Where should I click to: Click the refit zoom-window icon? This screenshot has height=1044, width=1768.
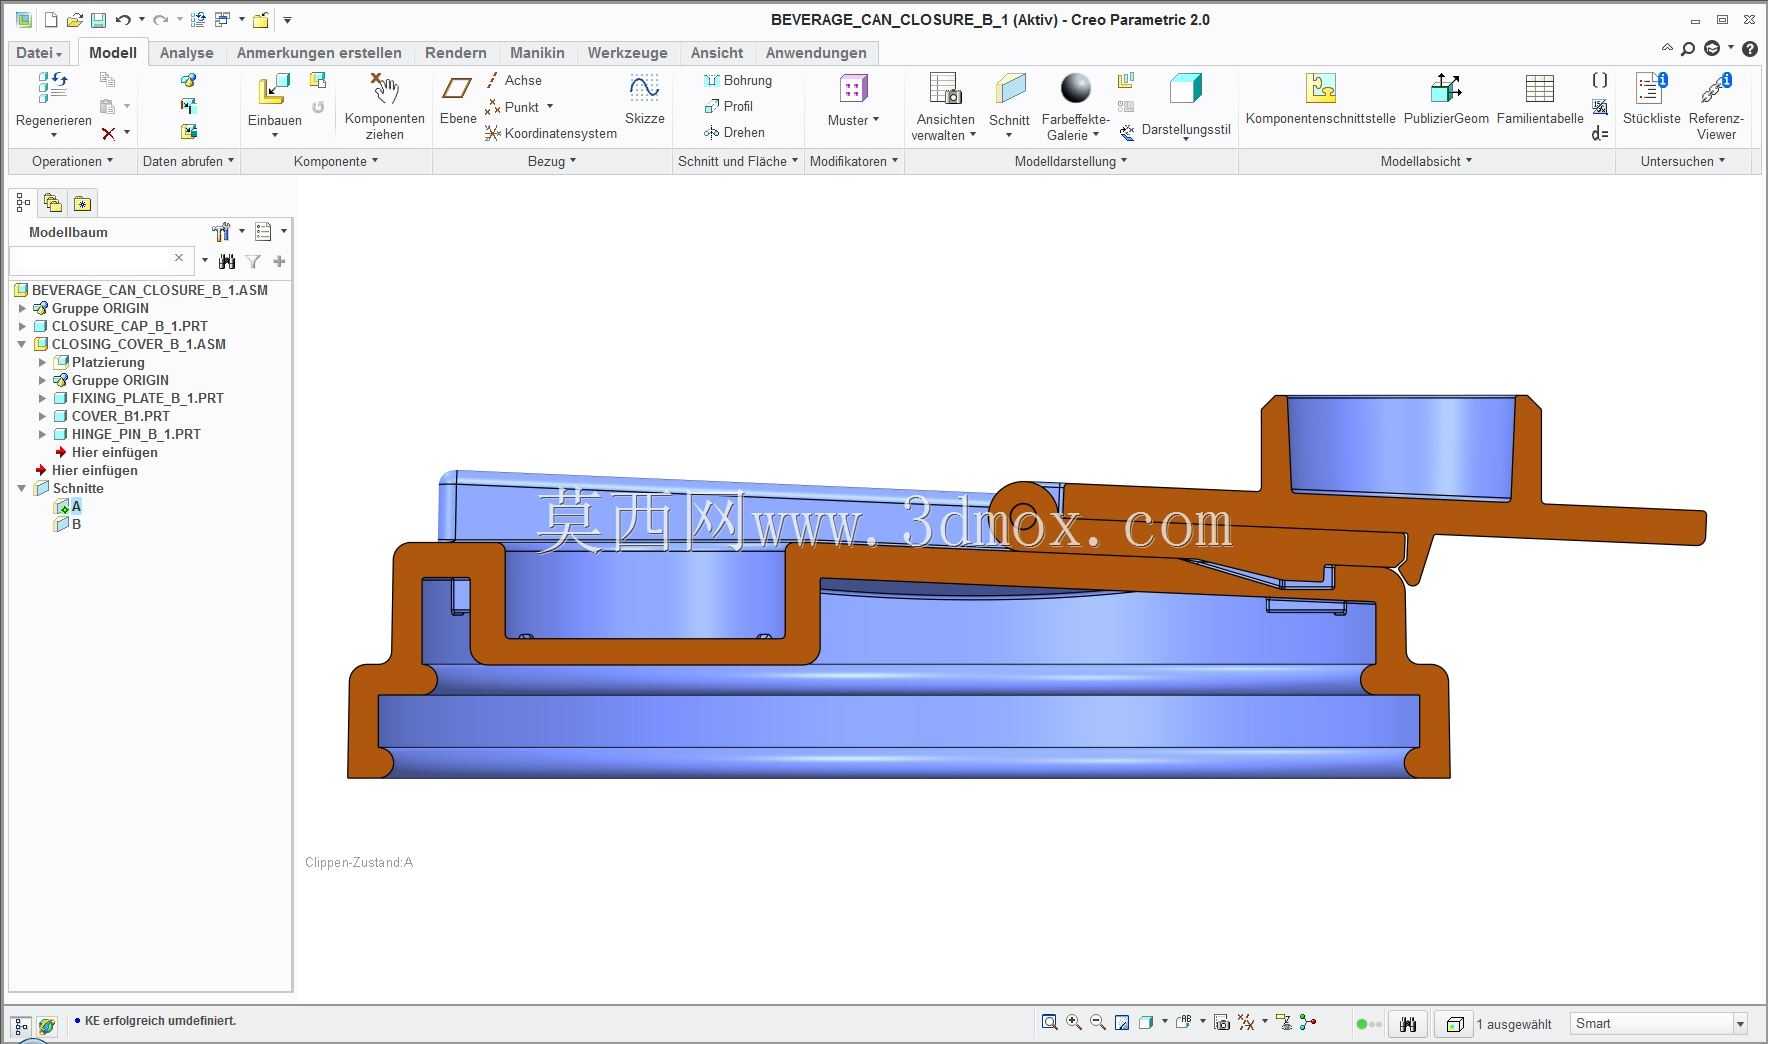click(x=1049, y=1022)
